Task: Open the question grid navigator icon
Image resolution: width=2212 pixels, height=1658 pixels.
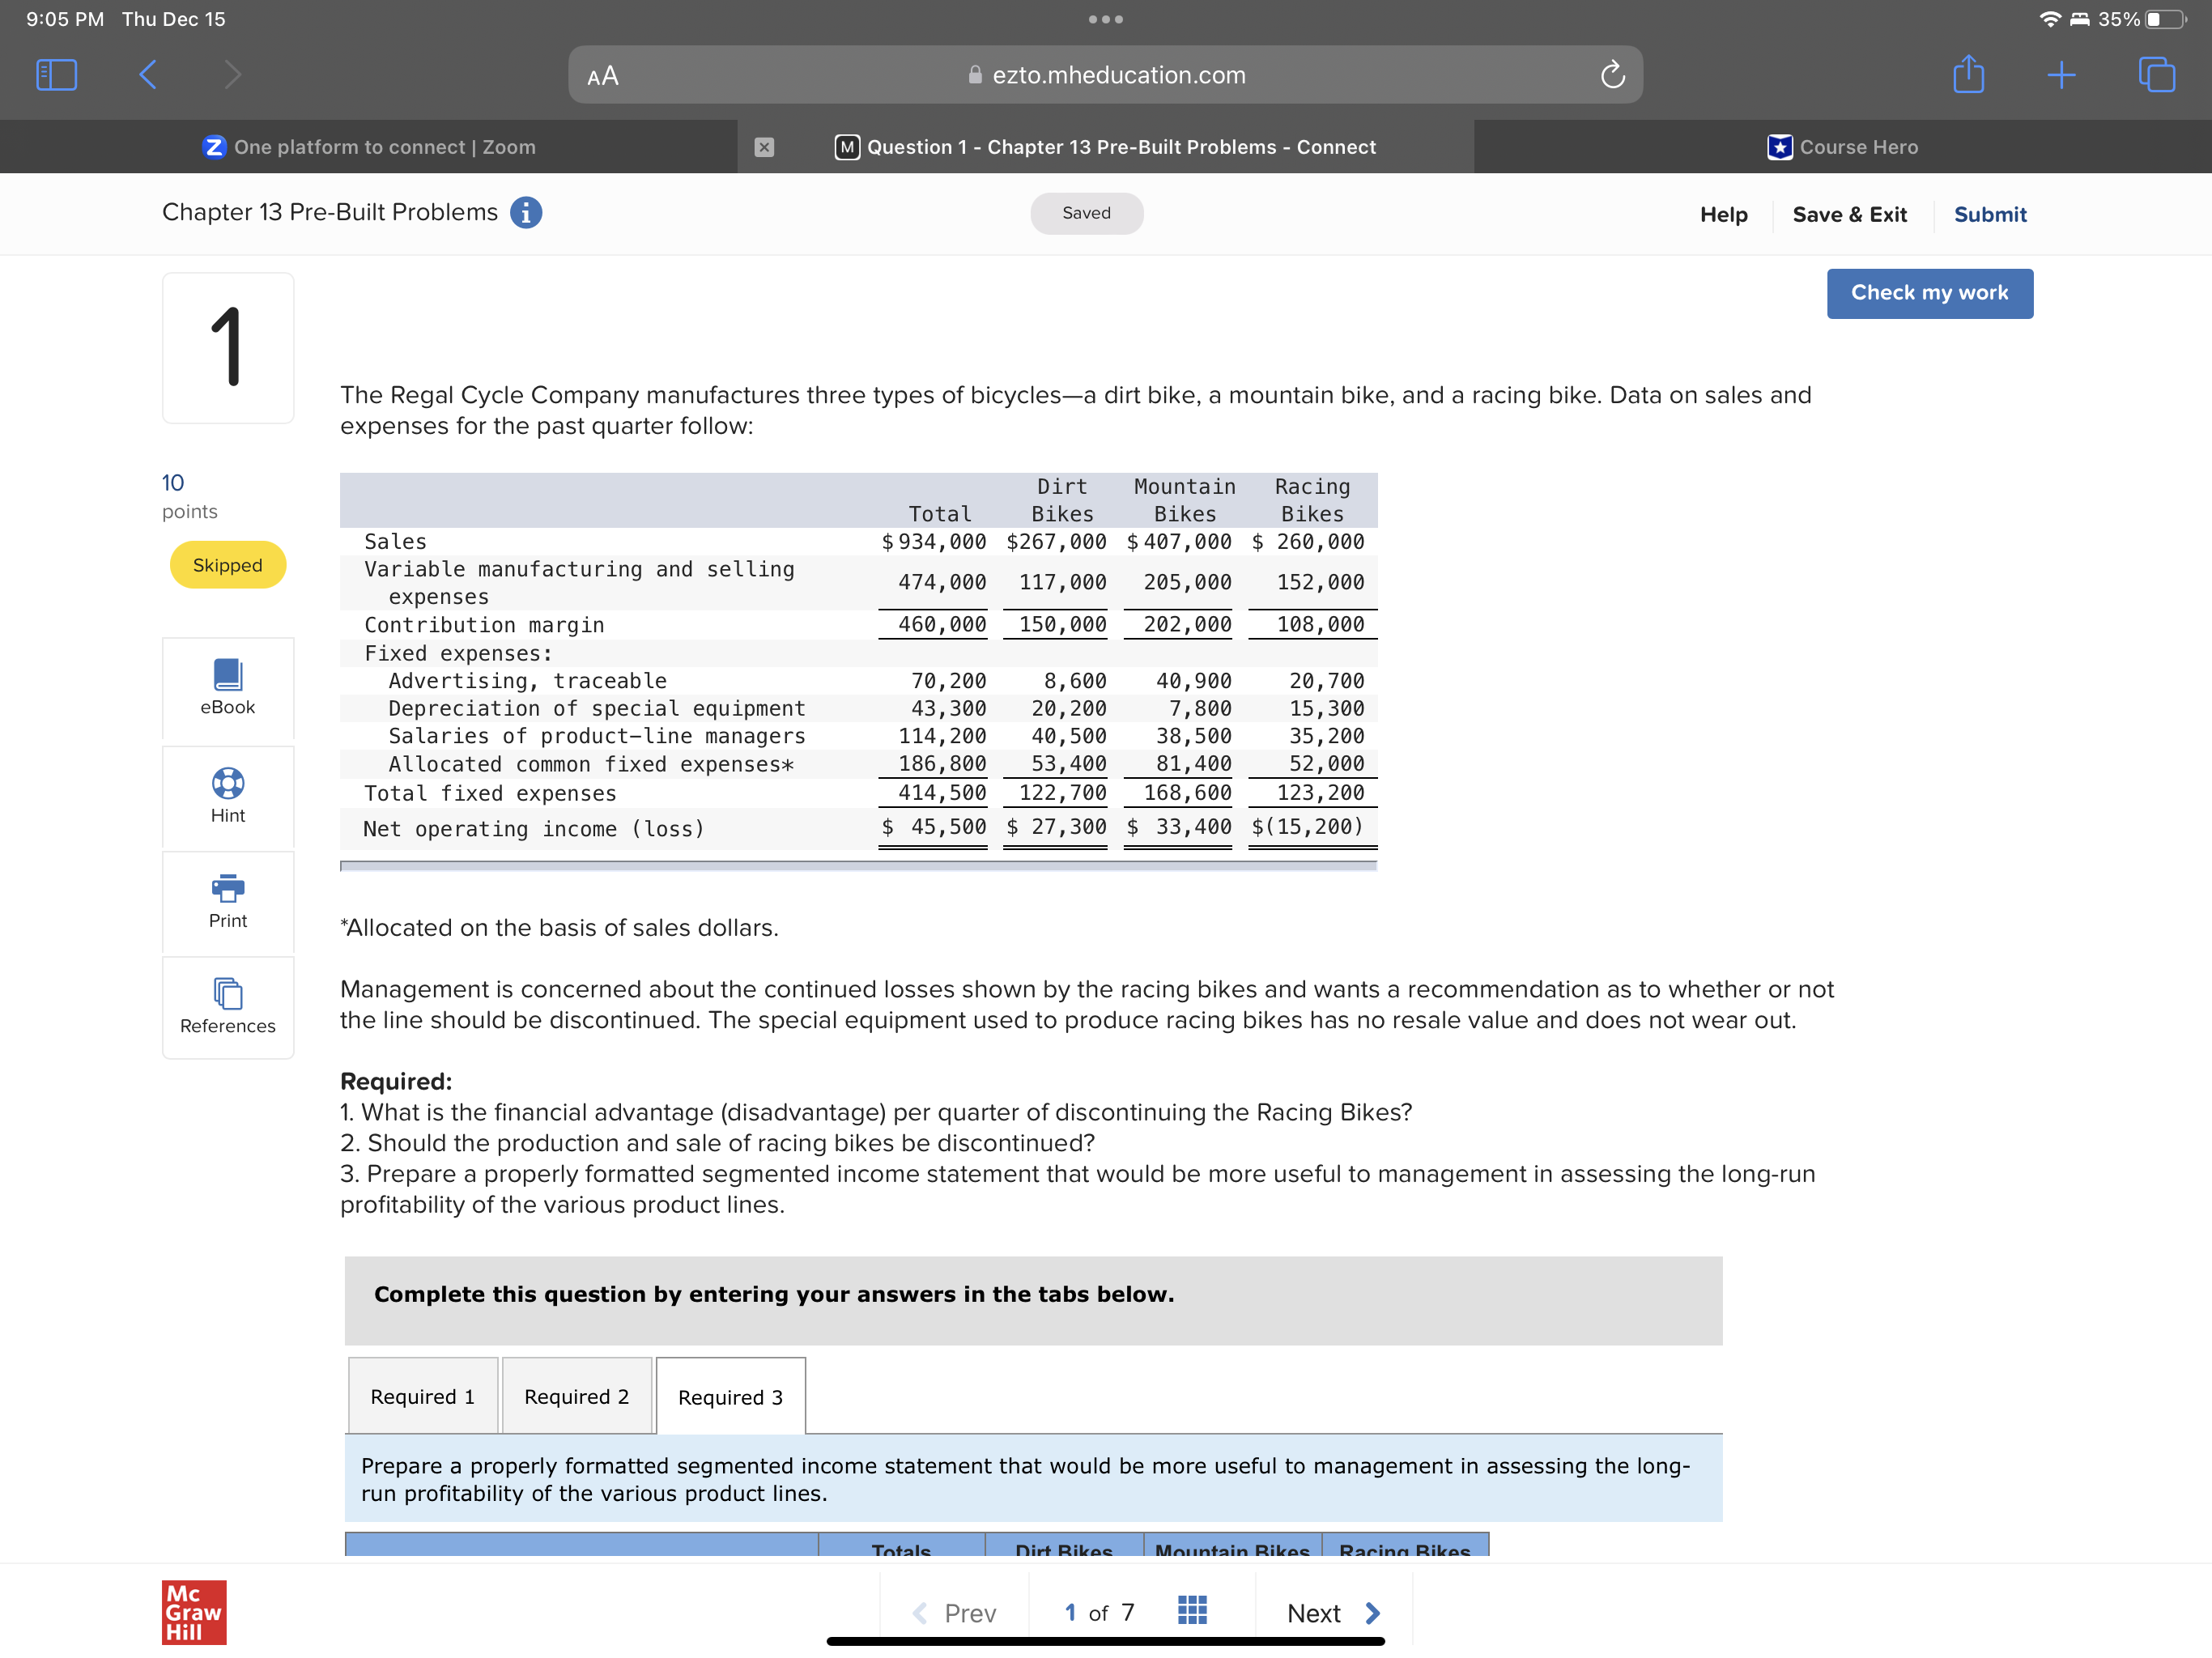Action: [1192, 1610]
